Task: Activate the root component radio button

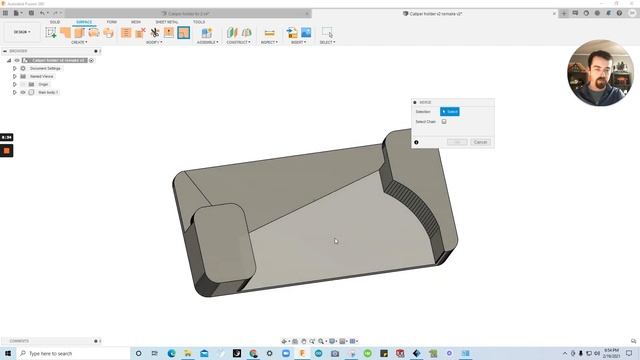Action: [91, 60]
